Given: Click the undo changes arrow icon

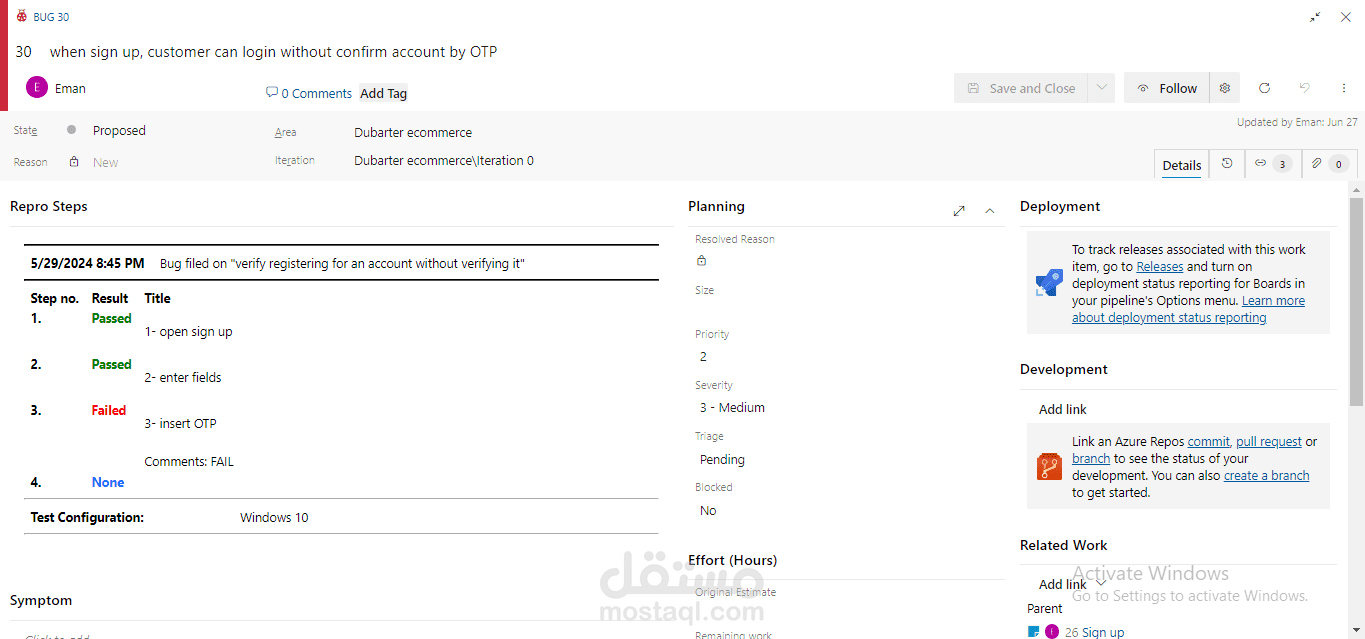Looking at the screenshot, I should (x=1304, y=88).
